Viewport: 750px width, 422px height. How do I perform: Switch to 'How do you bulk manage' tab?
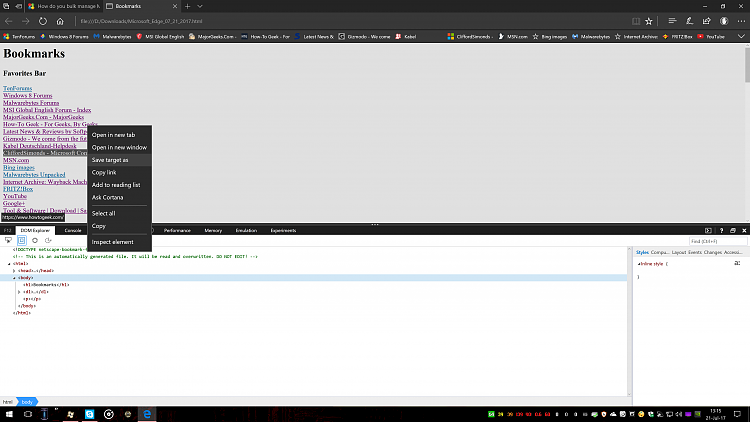[x=64, y=6]
